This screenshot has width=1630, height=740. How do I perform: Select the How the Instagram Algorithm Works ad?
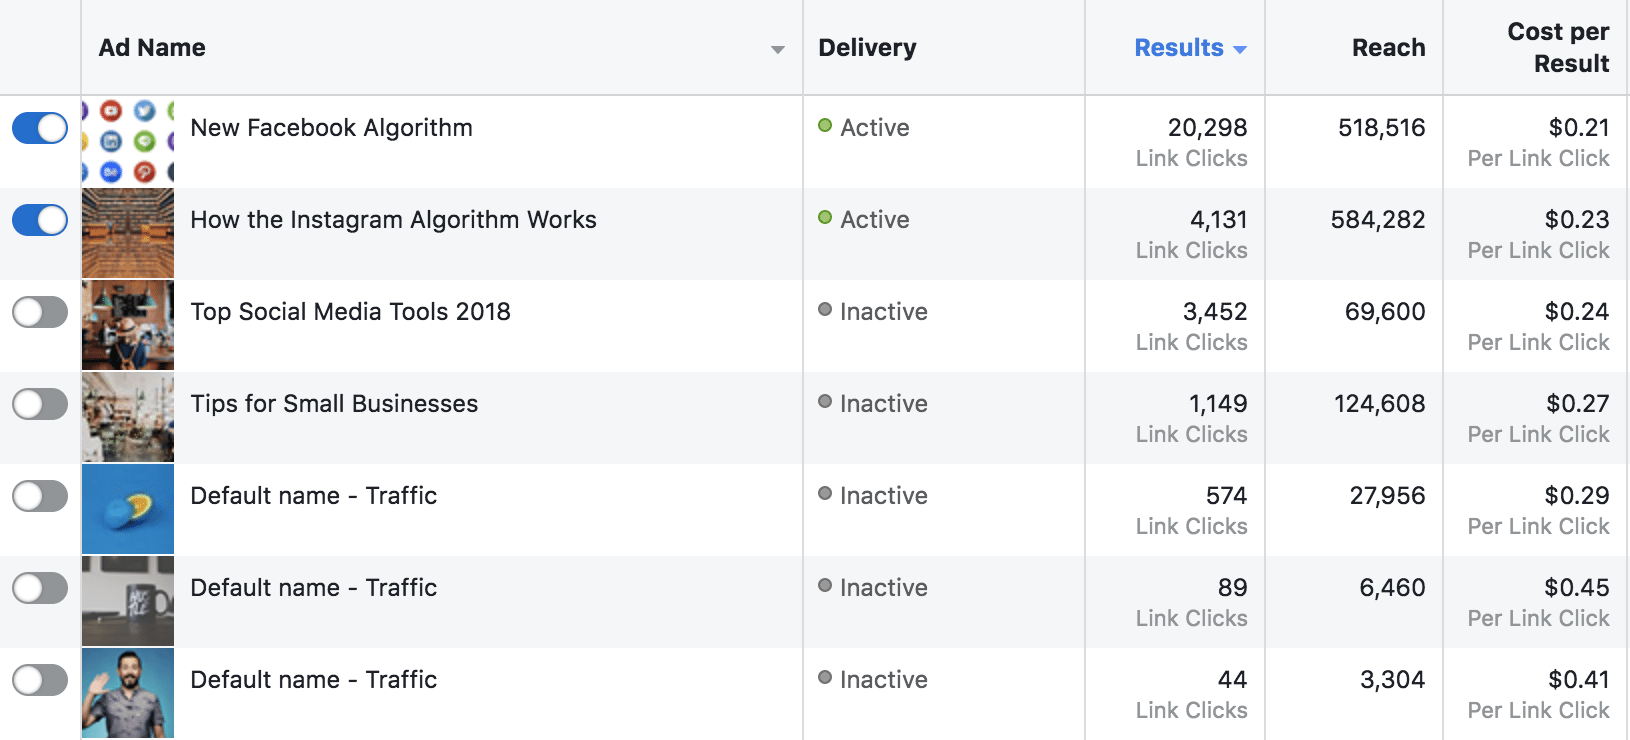[x=394, y=220]
